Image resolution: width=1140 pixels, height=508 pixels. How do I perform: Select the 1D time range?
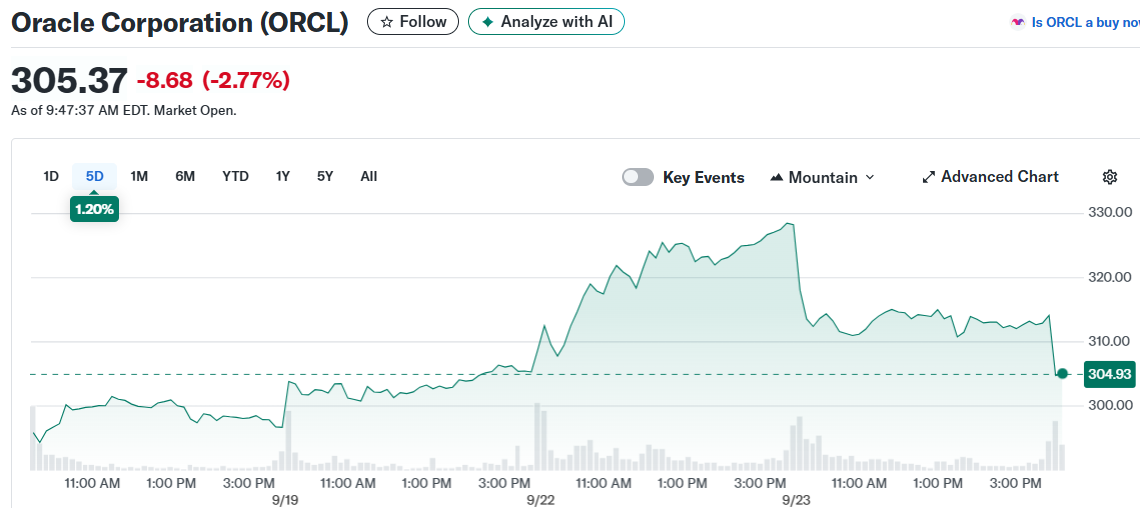pos(51,176)
